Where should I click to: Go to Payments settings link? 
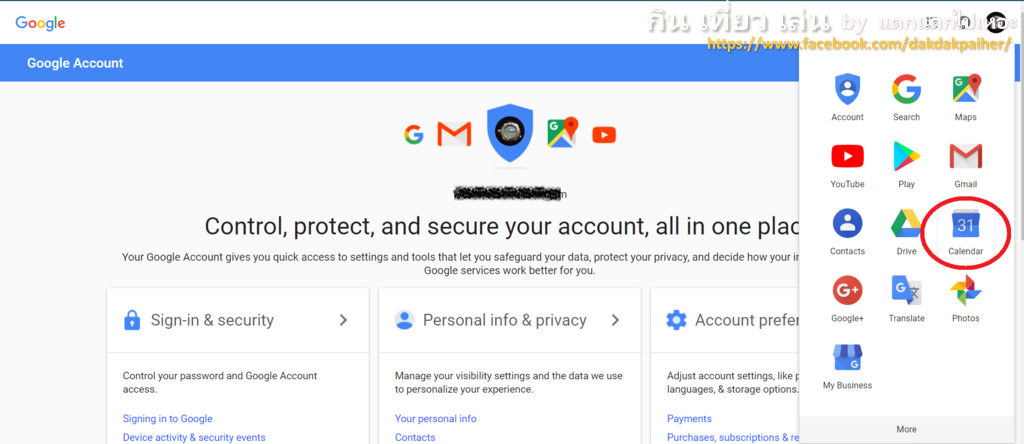point(689,419)
